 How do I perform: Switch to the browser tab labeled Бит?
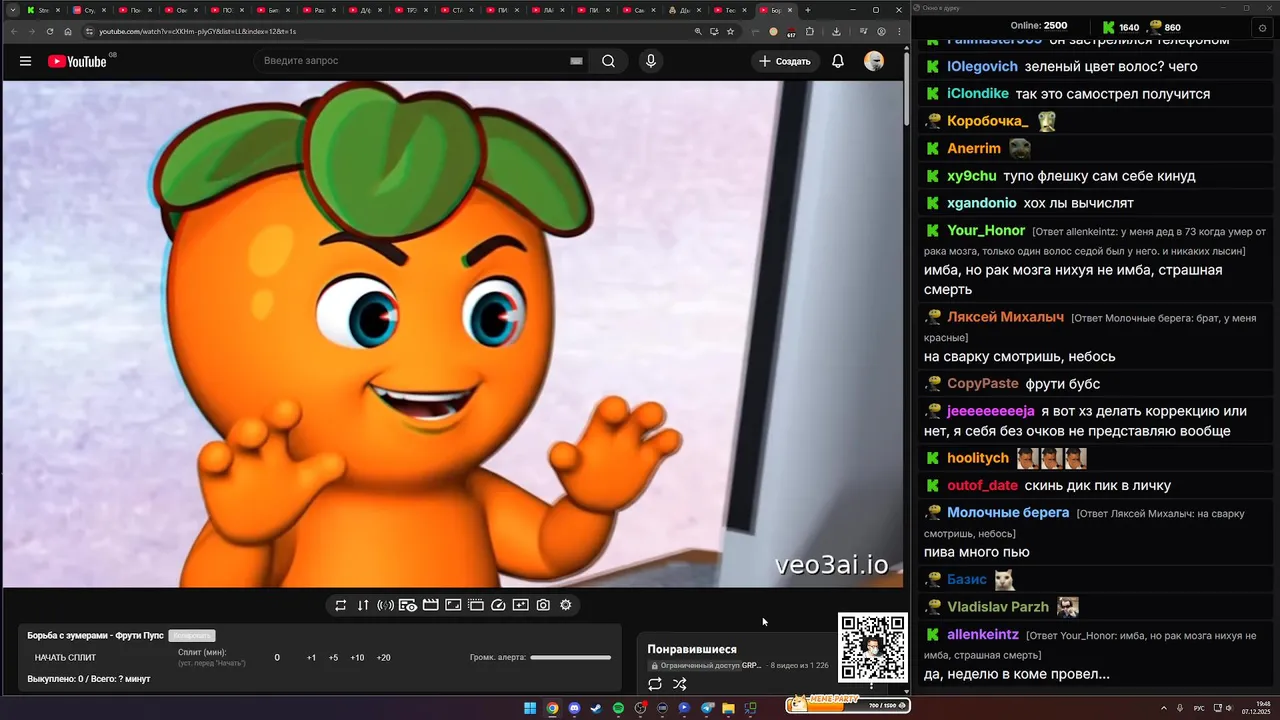click(x=273, y=10)
